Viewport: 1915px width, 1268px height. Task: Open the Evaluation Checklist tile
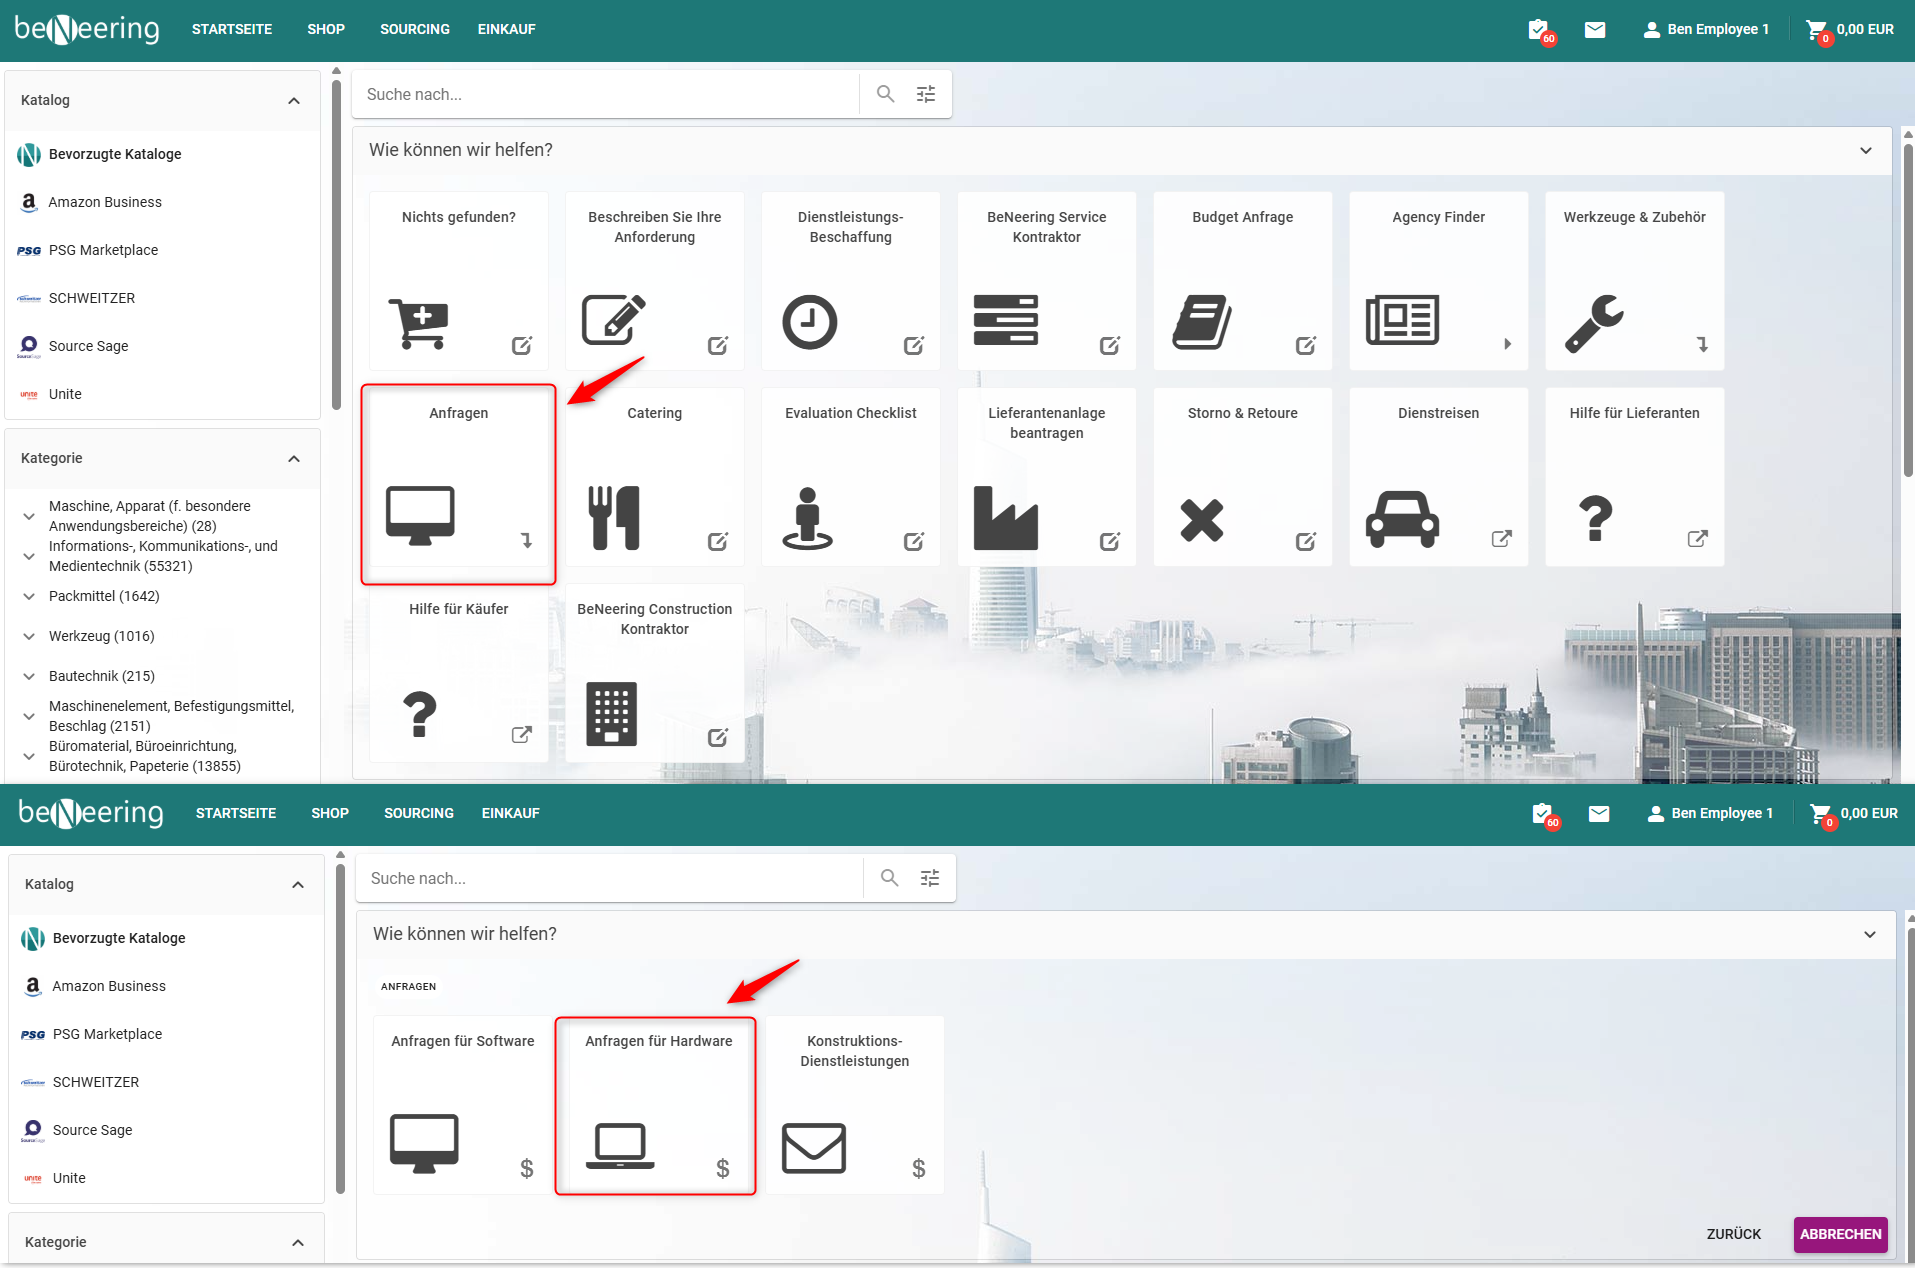click(850, 477)
